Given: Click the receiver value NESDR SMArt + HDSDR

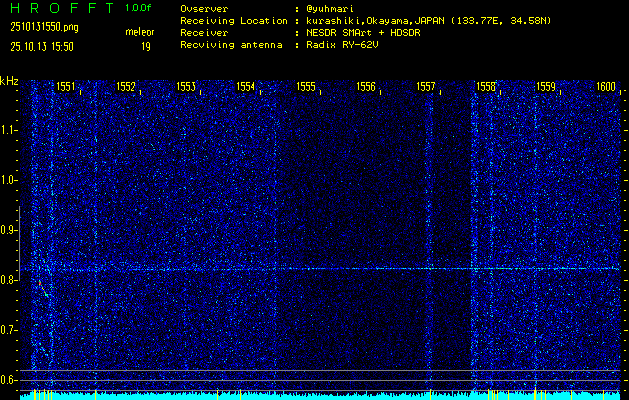Looking at the screenshot, I should click(x=363, y=33).
